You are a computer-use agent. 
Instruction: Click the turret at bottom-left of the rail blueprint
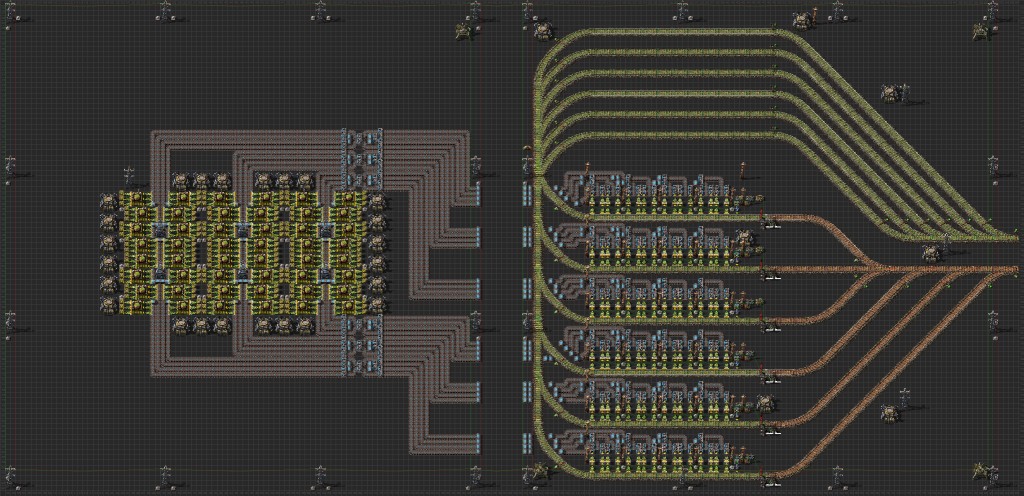pos(539,470)
